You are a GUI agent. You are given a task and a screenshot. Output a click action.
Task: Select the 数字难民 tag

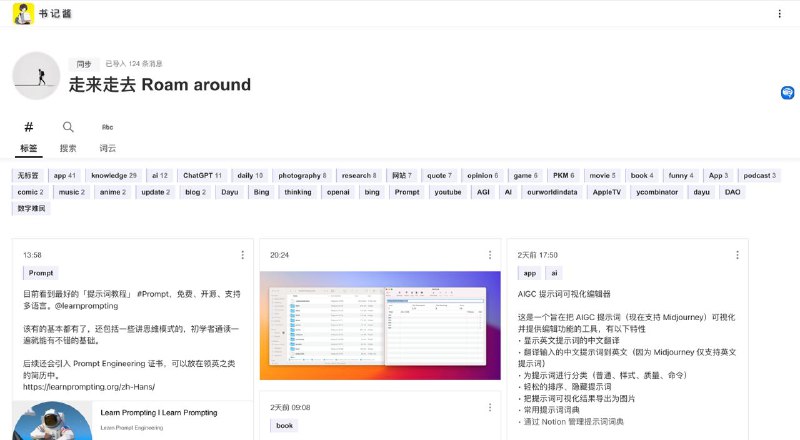31,208
